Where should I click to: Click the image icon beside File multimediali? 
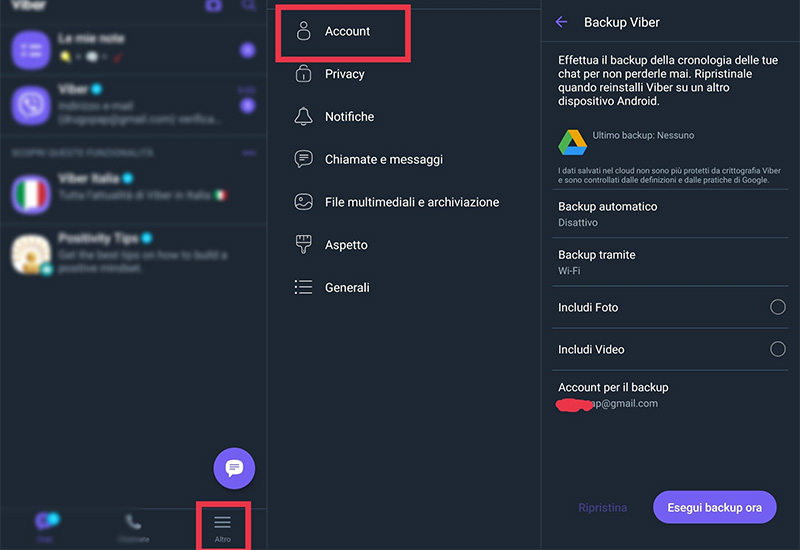click(304, 202)
